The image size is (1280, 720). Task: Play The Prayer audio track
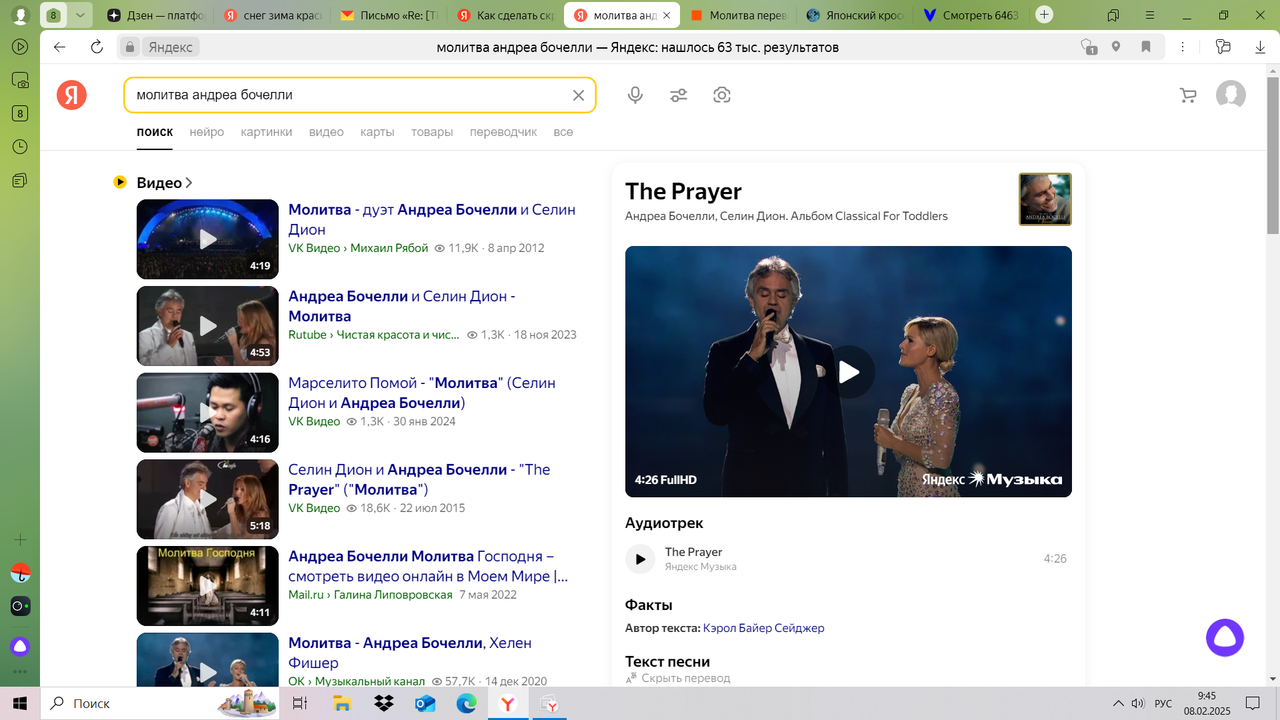coord(640,559)
